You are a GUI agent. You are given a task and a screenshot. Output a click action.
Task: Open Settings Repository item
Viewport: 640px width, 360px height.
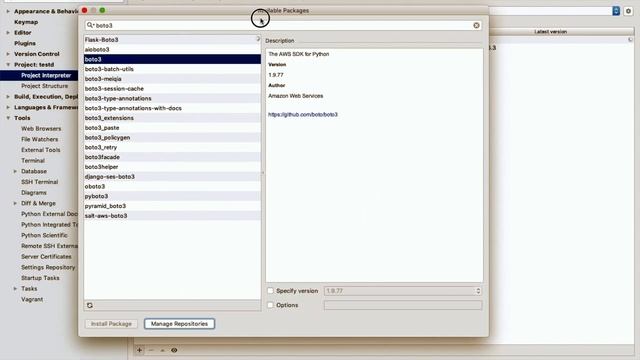[48, 267]
